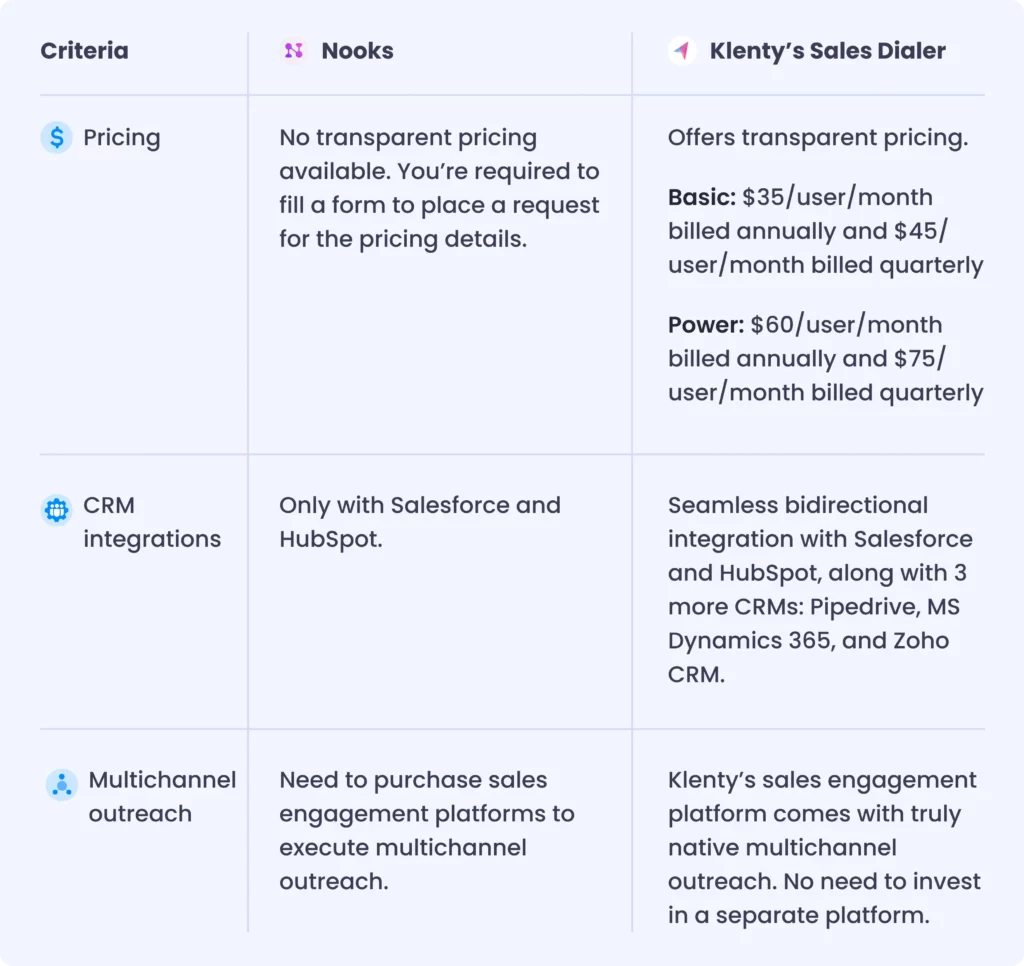Image resolution: width=1024 pixels, height=966 pixels.
Task: Click the Multichannel outreach network icon
Action: 61,784
